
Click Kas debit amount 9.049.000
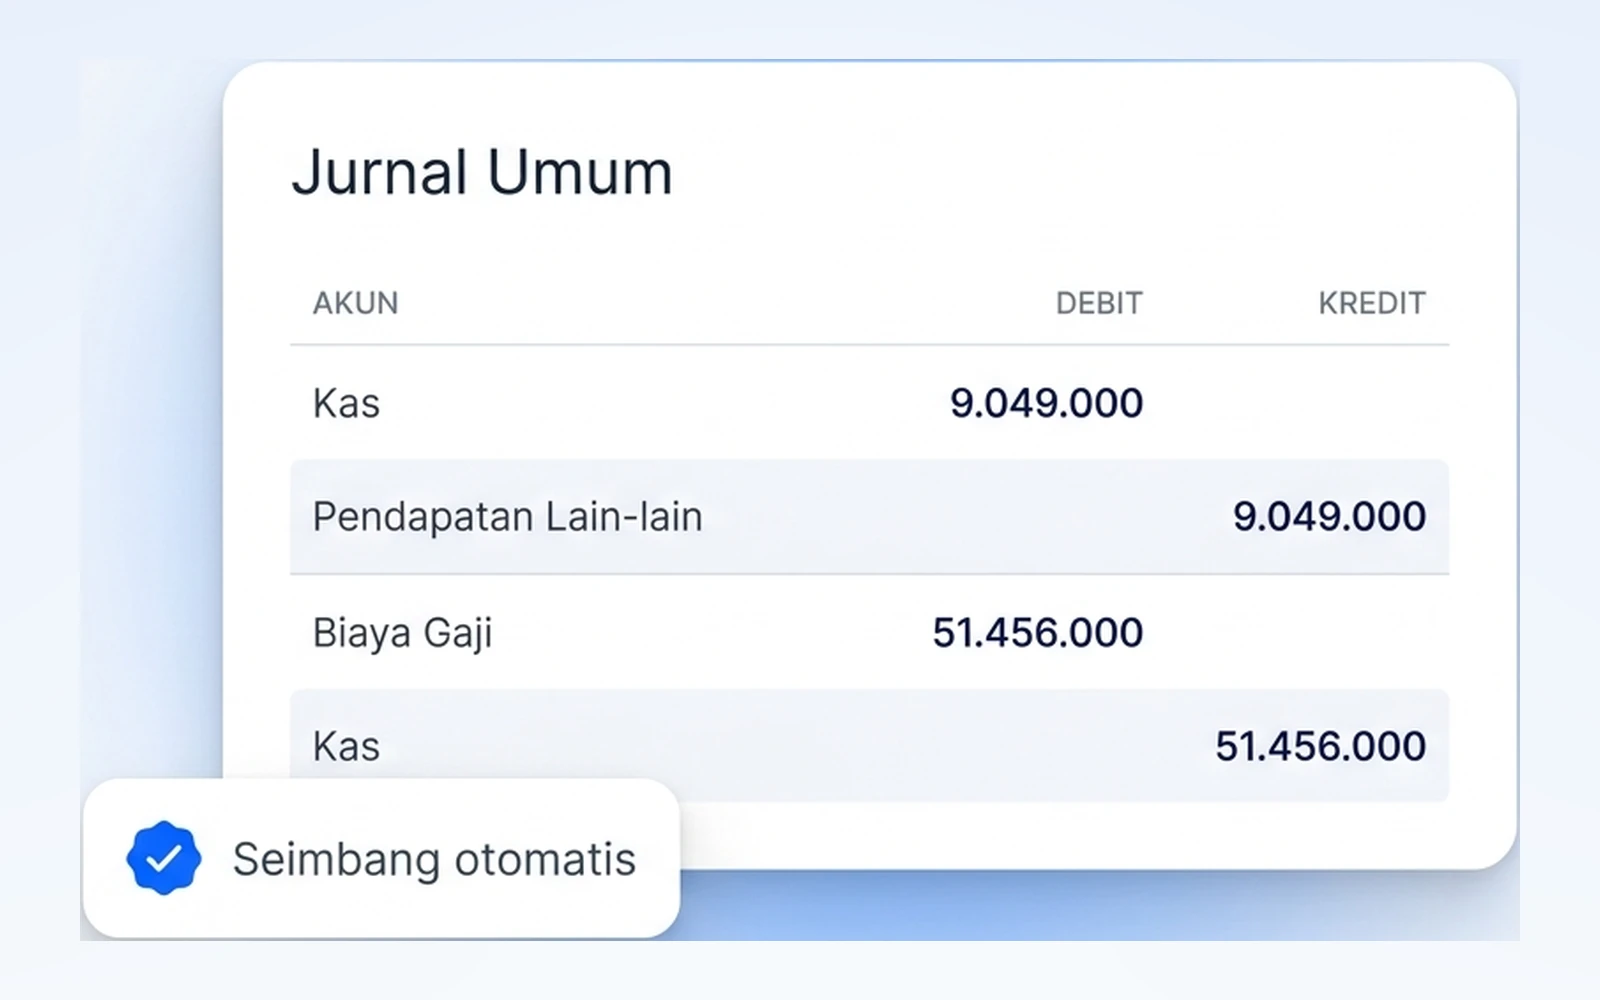pyautogui.click(x=1046, y=403)
